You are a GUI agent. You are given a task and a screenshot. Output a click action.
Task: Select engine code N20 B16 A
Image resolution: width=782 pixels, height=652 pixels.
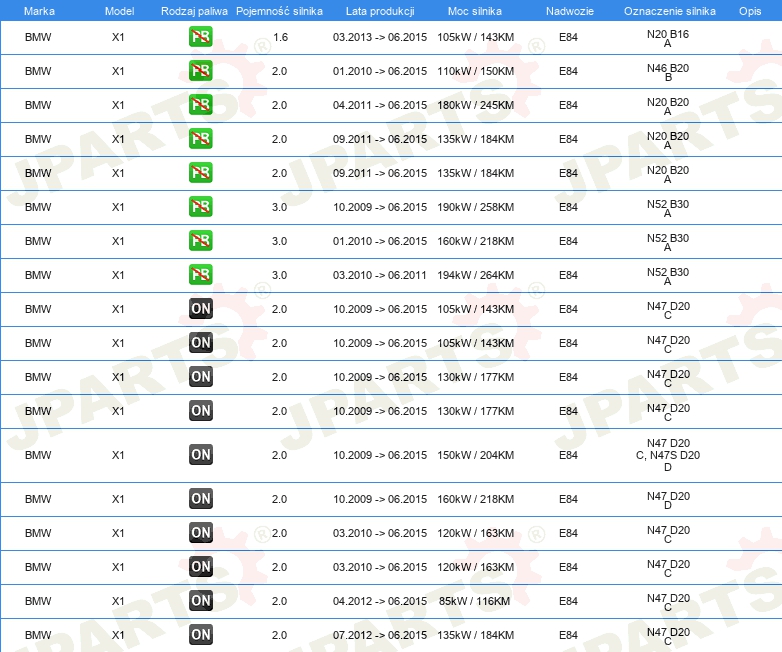tap(668, 38)
